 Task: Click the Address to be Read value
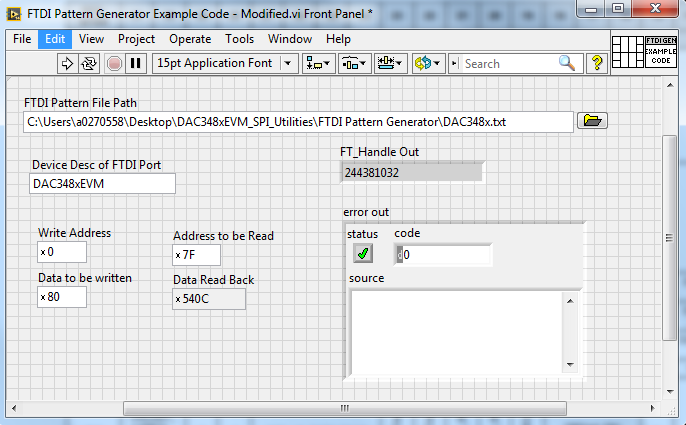click(201, 255)
